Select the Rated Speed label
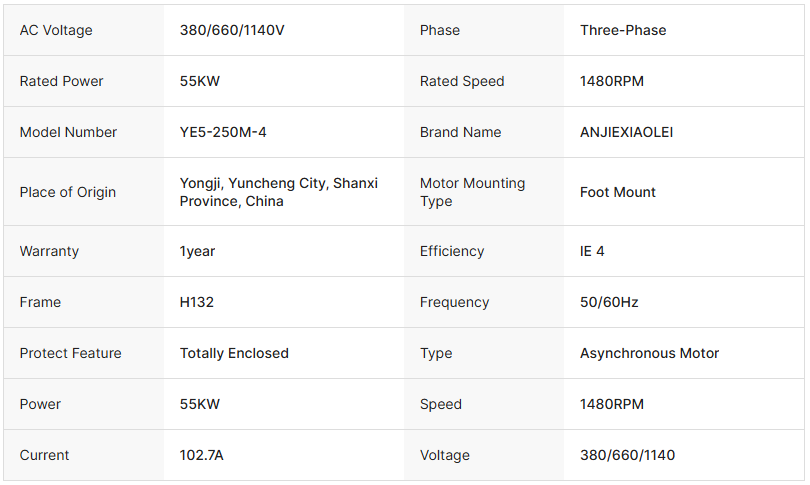Screen dimensions: 810x485 coord(462,81)
